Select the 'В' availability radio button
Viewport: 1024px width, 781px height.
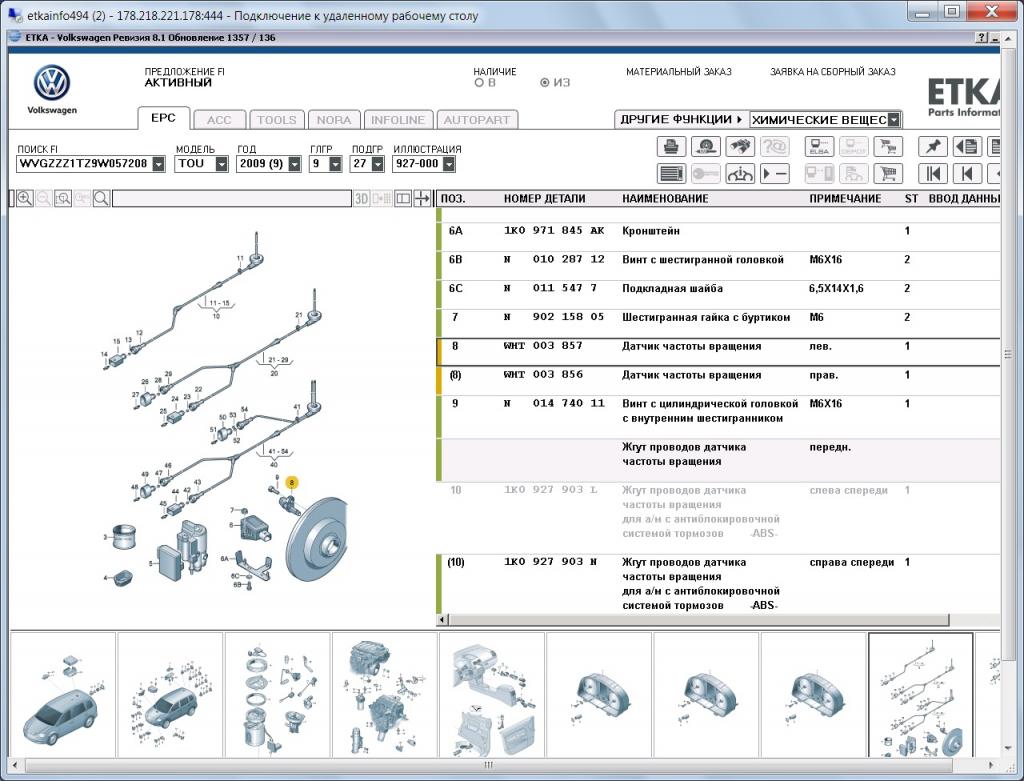pyautogui.click(x=479, y=83)
